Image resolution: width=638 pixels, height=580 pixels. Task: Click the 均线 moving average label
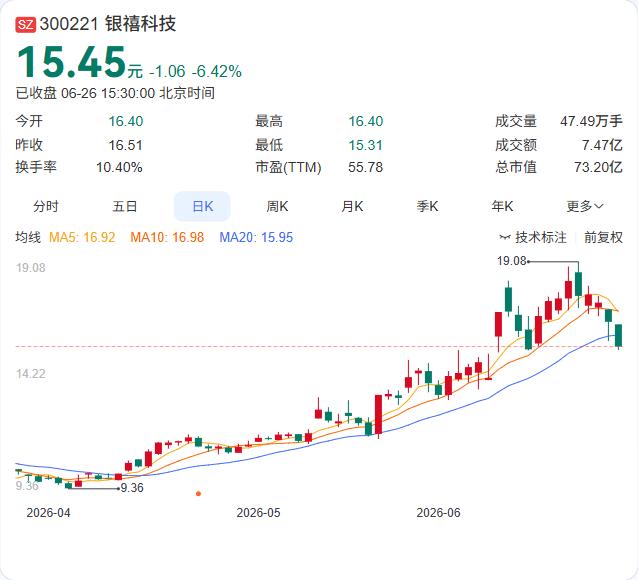(x=28, y=237)
